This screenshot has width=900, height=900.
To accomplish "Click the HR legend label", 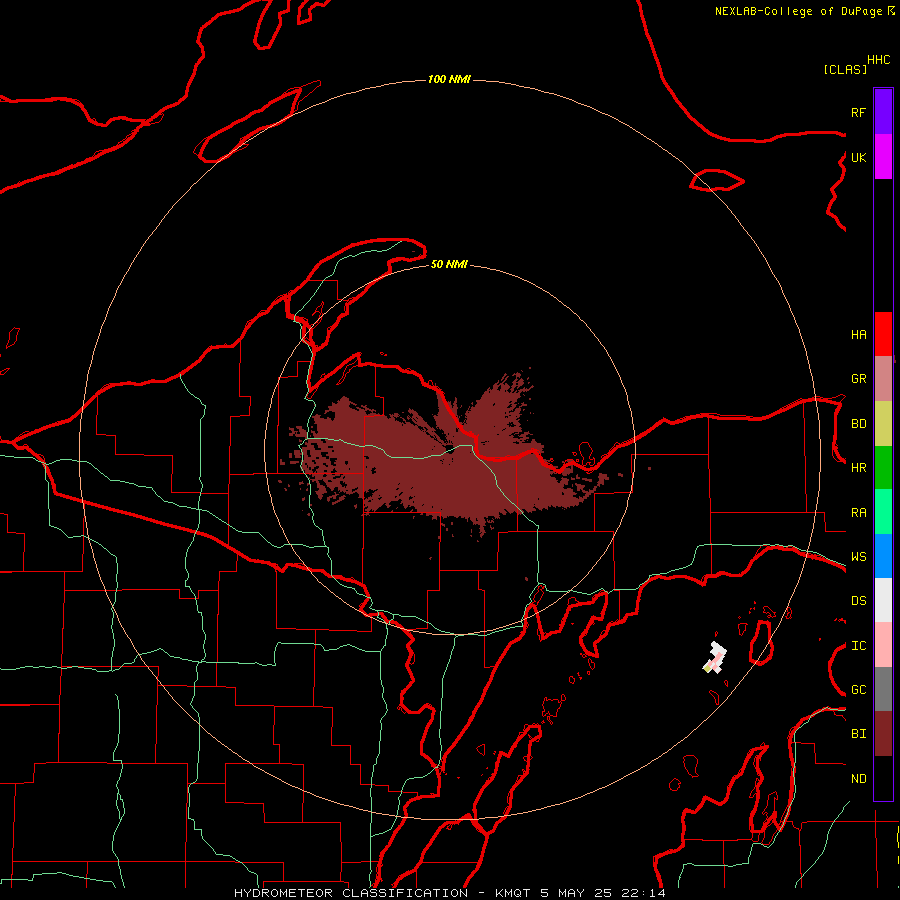I will (x=858, y=468).
